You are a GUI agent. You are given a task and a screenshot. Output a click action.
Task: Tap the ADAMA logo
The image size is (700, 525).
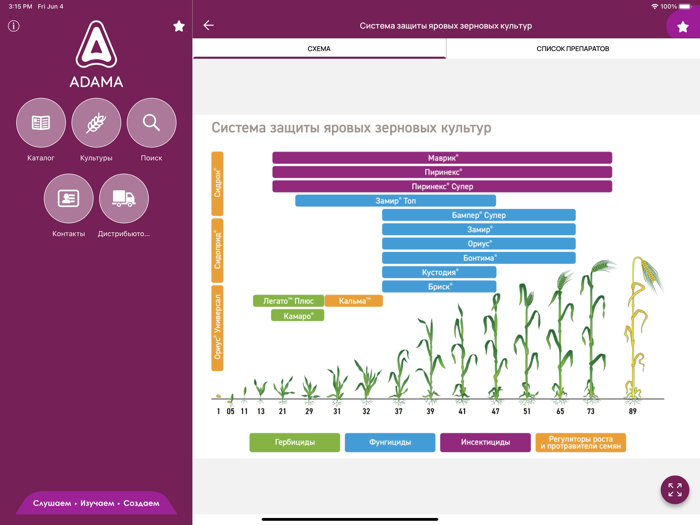click(x=96, y=54)
